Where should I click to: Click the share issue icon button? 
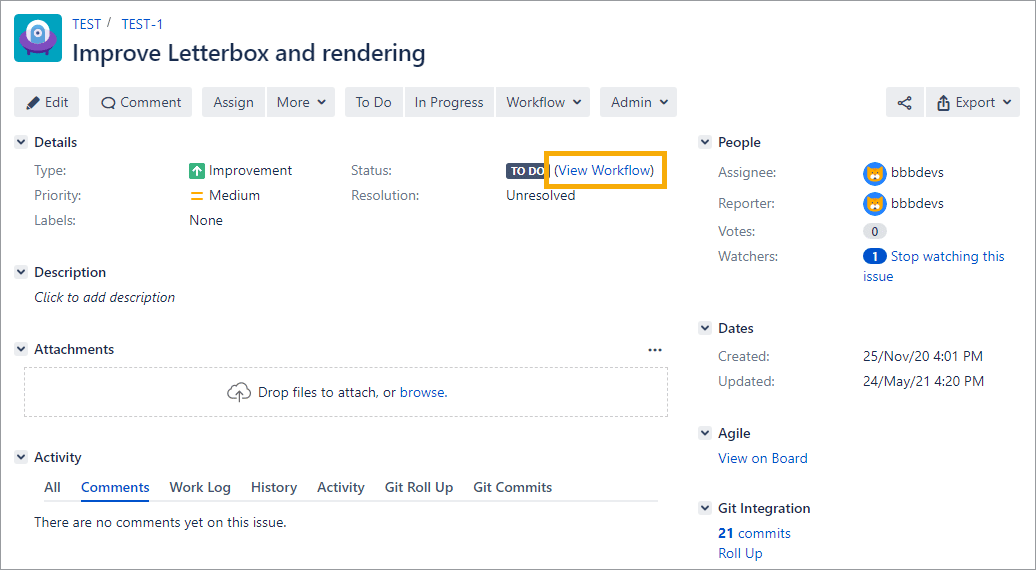point(904,102)
